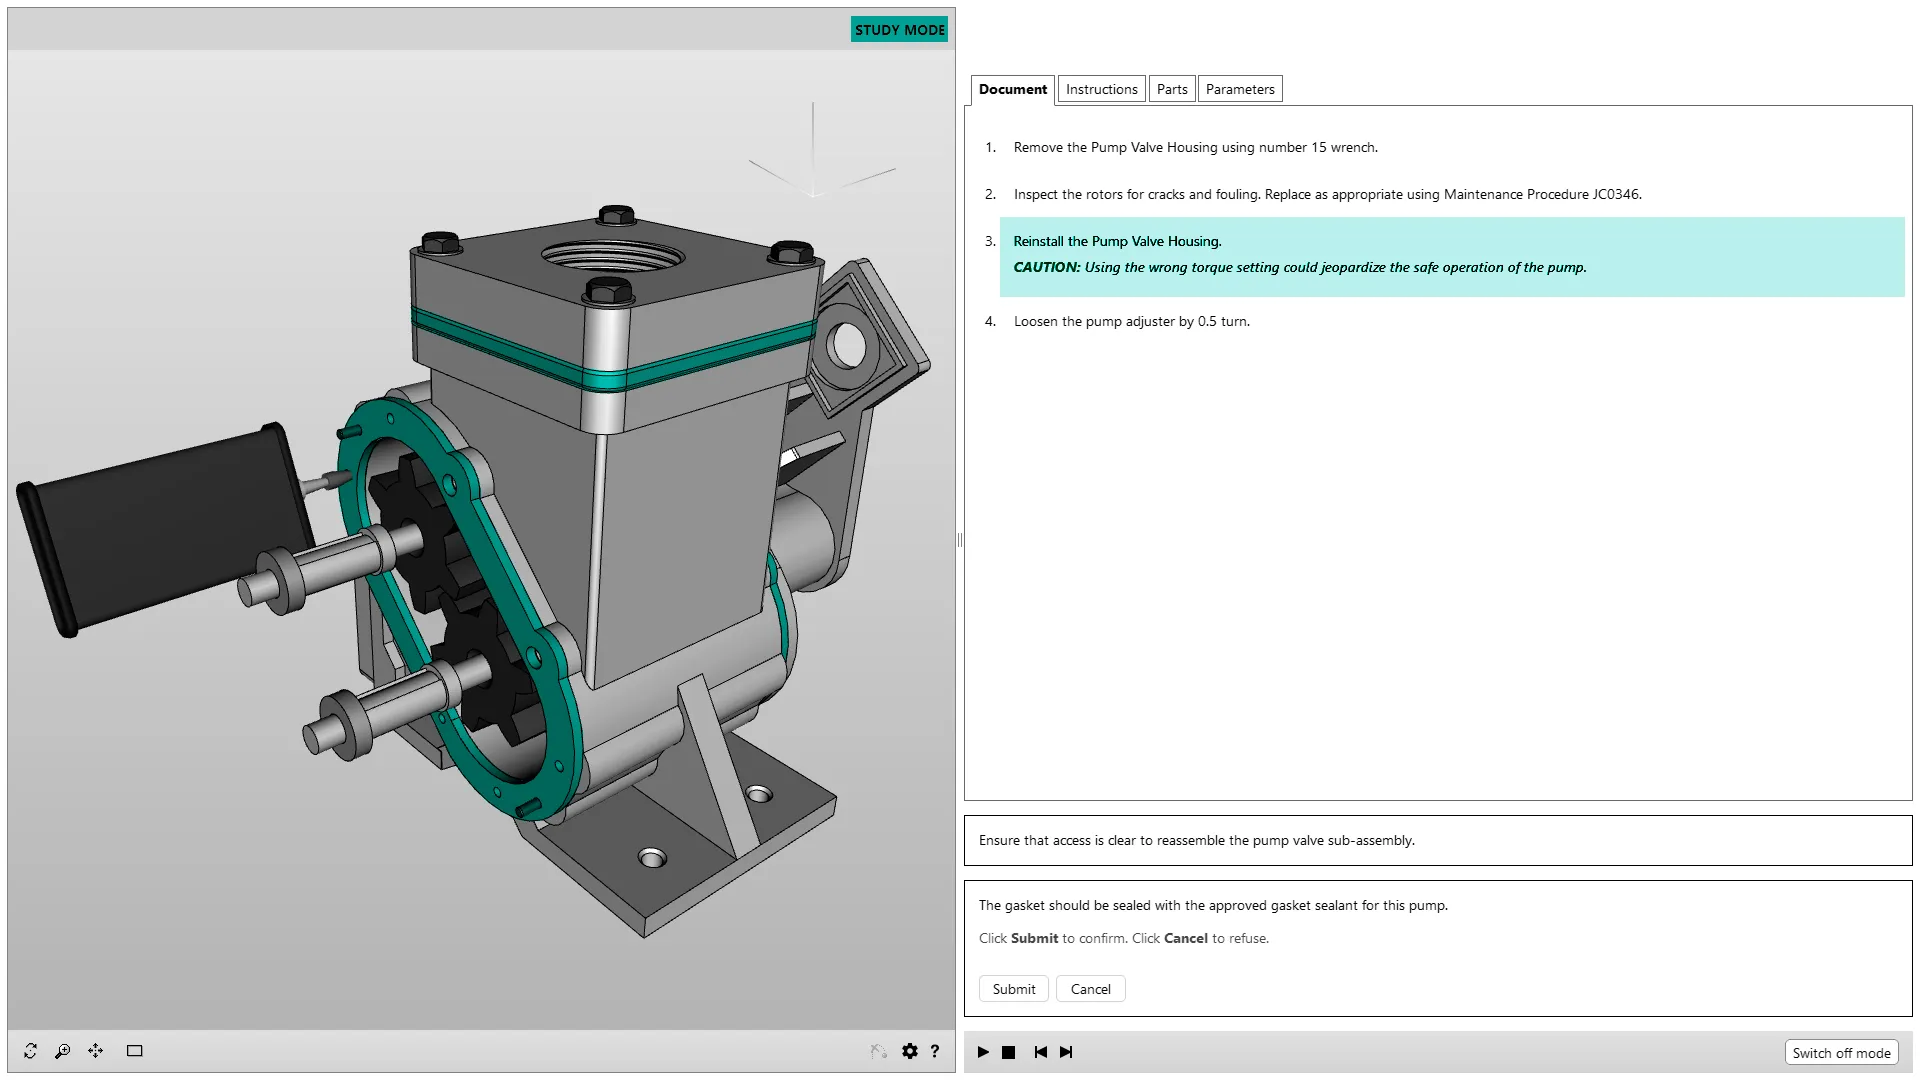Select the pan move tool
Screen dimensions: 1920x1080
click(95, 1051)
